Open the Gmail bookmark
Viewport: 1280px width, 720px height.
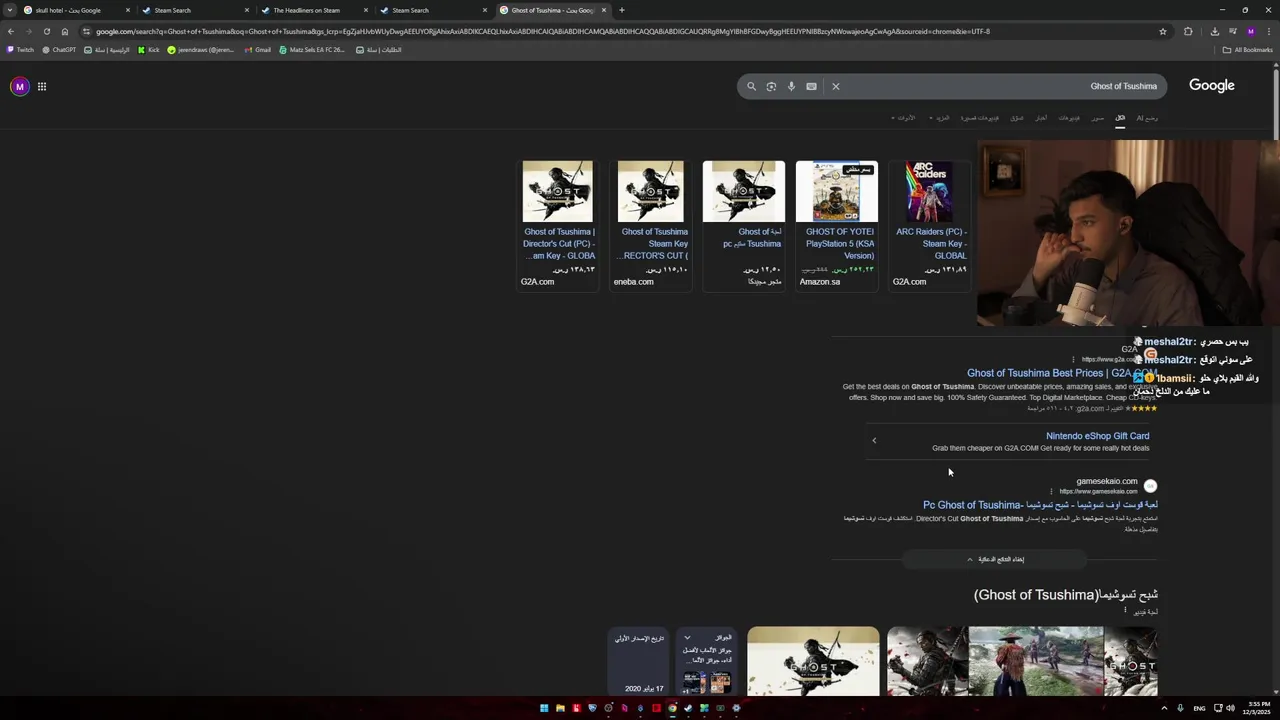point(257,49)
